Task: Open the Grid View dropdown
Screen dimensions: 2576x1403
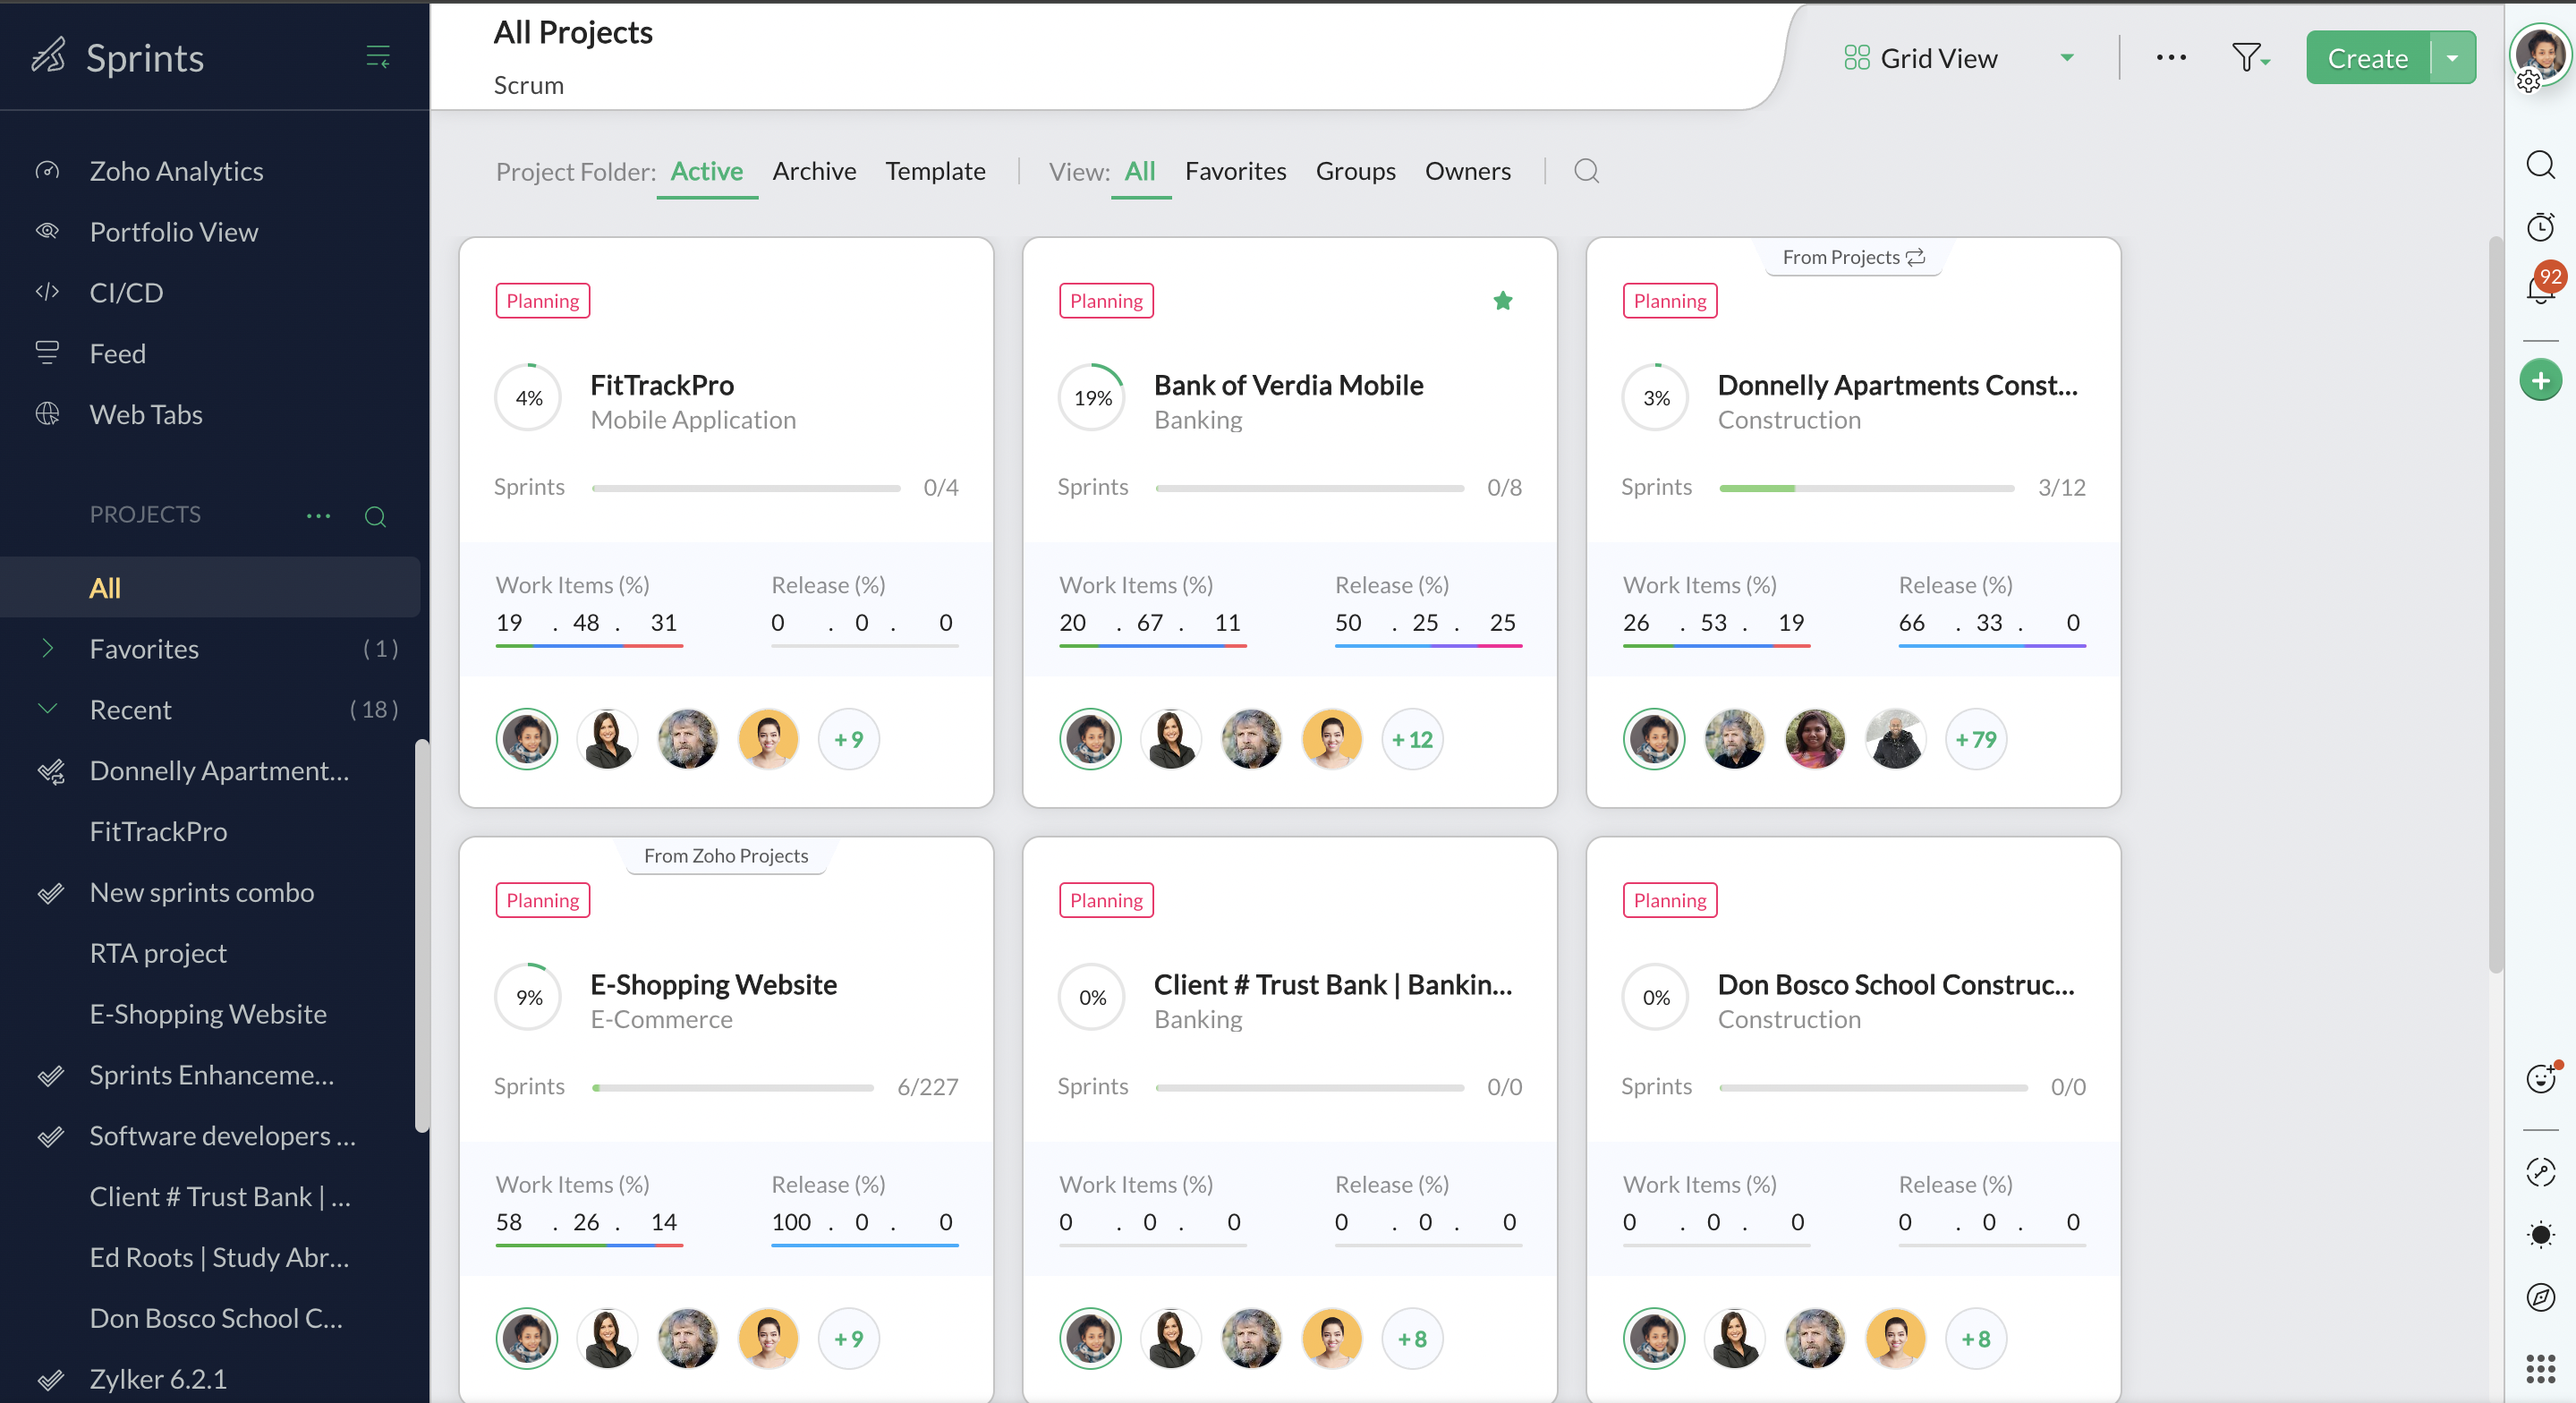Action: (2066, 58)
